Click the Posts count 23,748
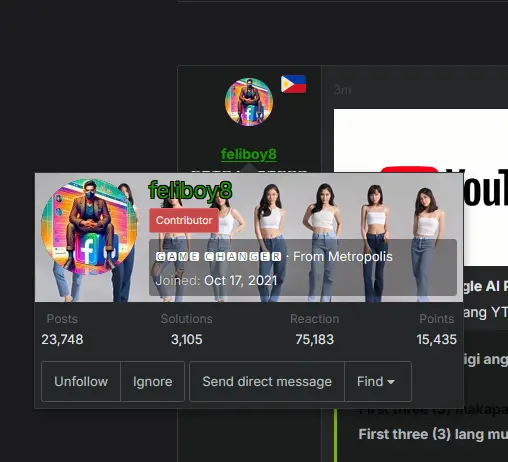508x462 pixels. 62,339
